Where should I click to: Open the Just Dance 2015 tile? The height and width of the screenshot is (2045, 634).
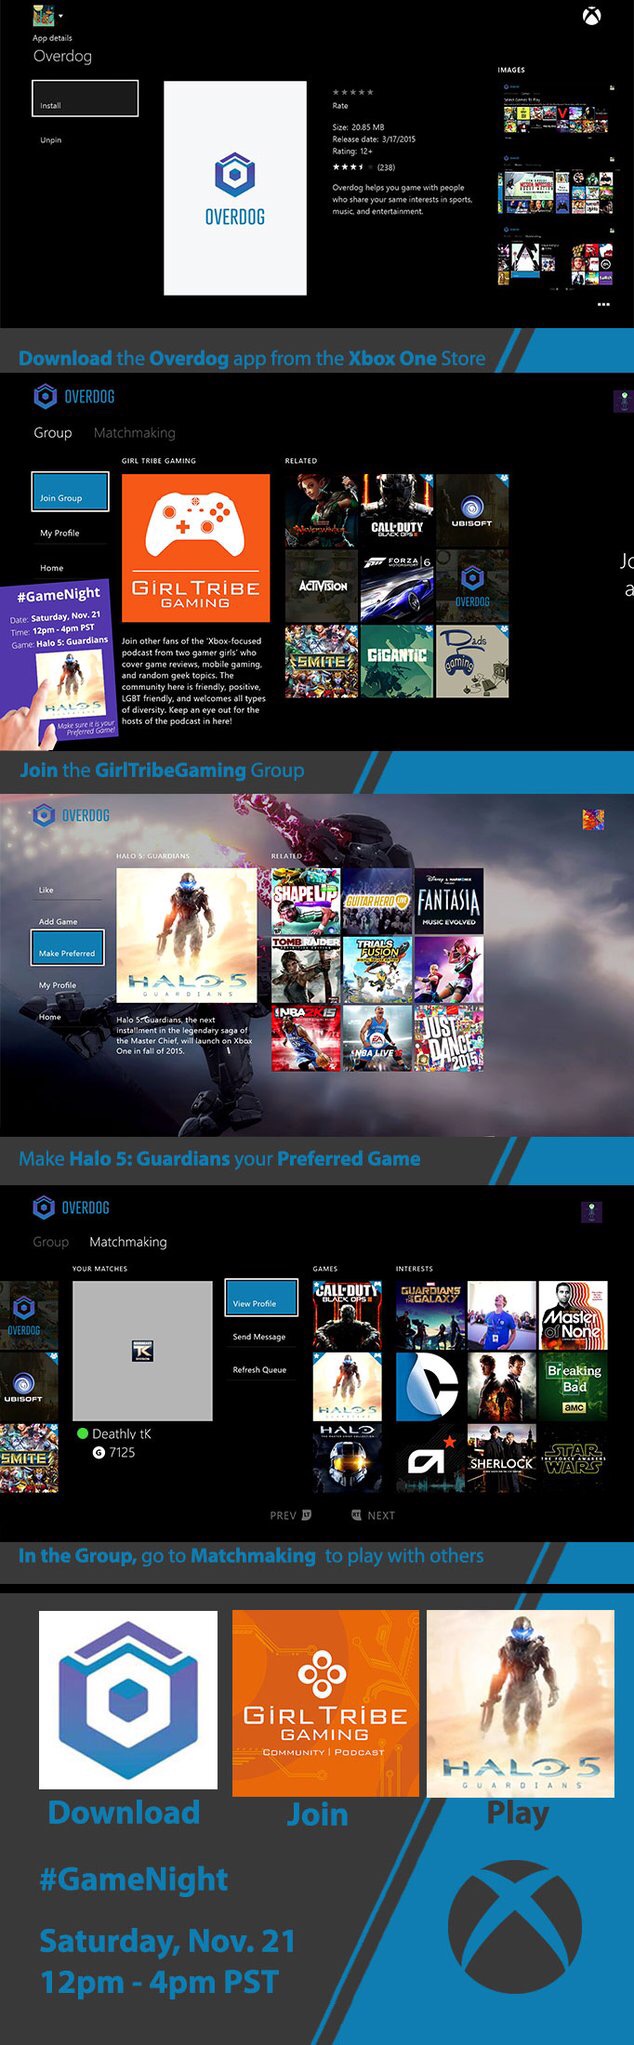click(x=449, y=1038)
